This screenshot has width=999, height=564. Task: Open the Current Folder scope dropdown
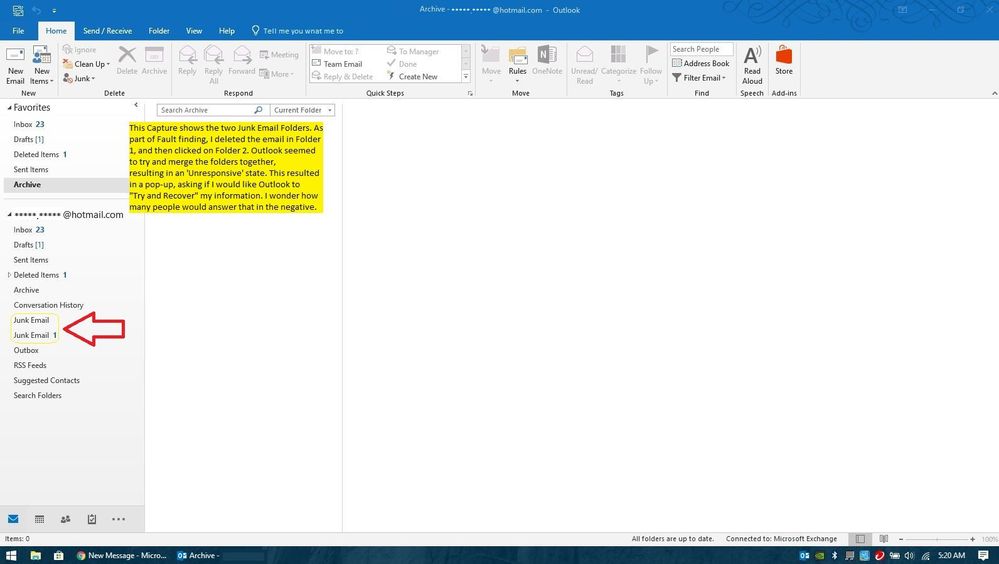coord(302,110)
